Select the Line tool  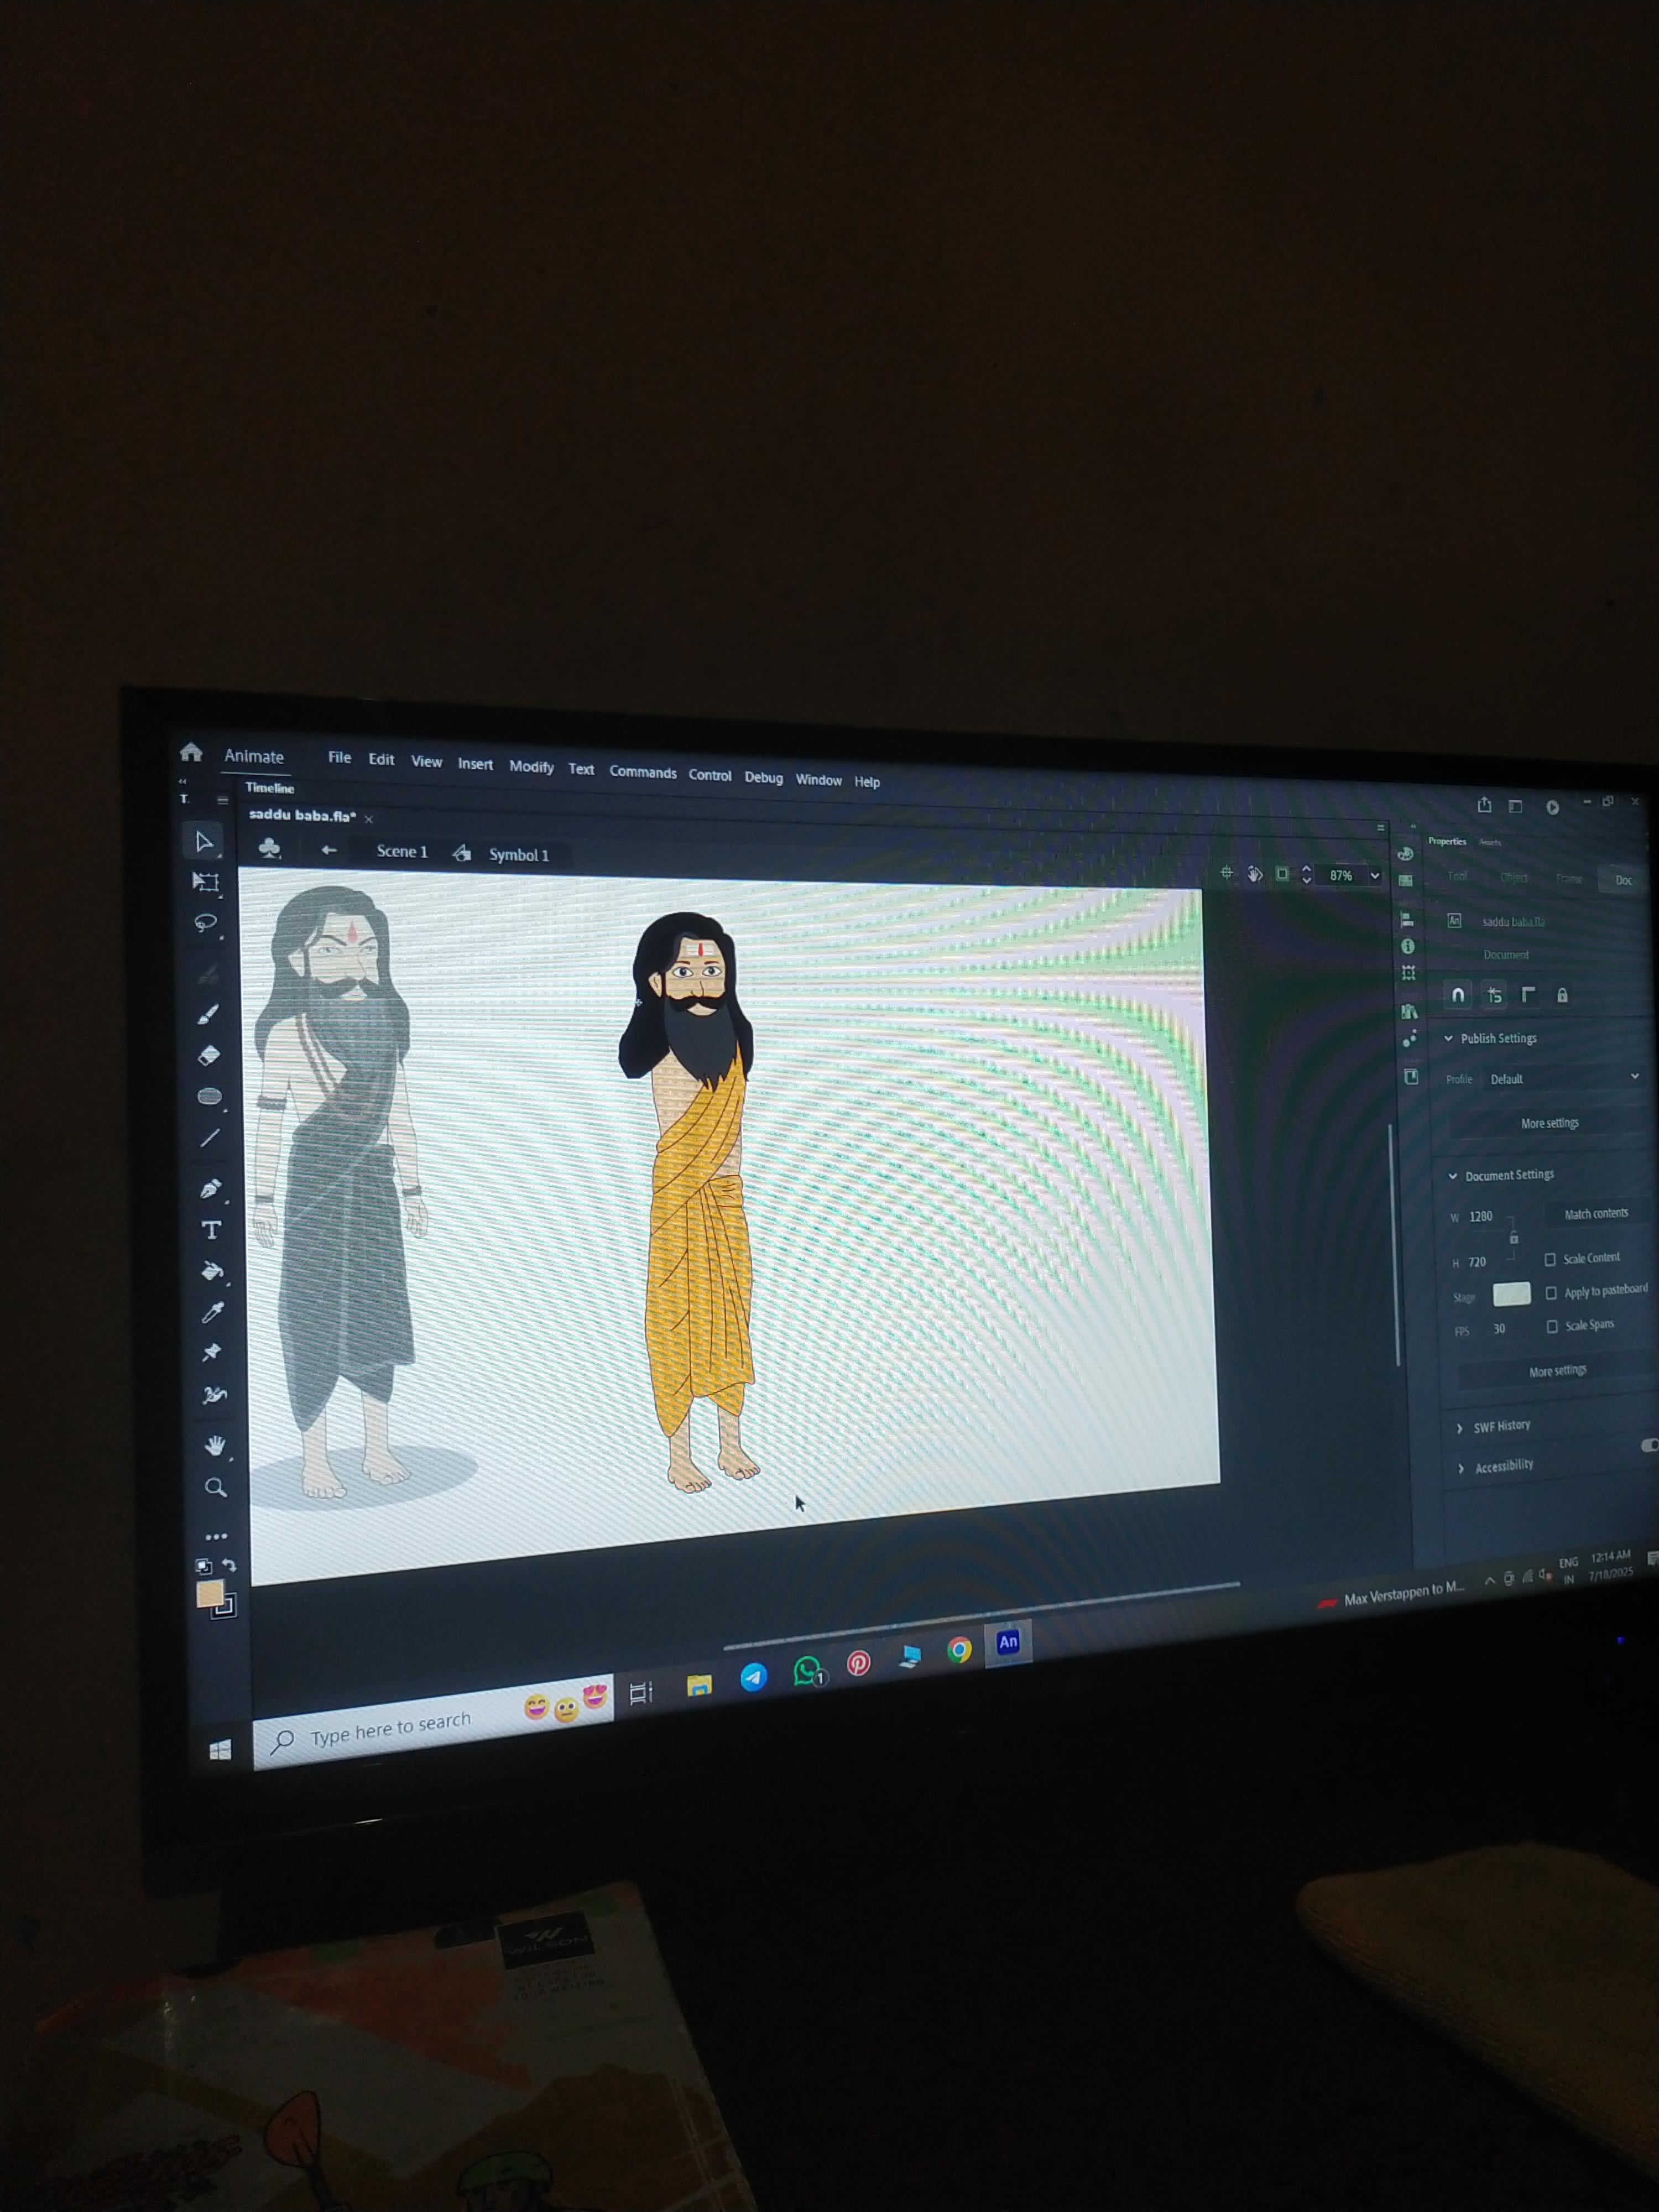coord(210,1137)
